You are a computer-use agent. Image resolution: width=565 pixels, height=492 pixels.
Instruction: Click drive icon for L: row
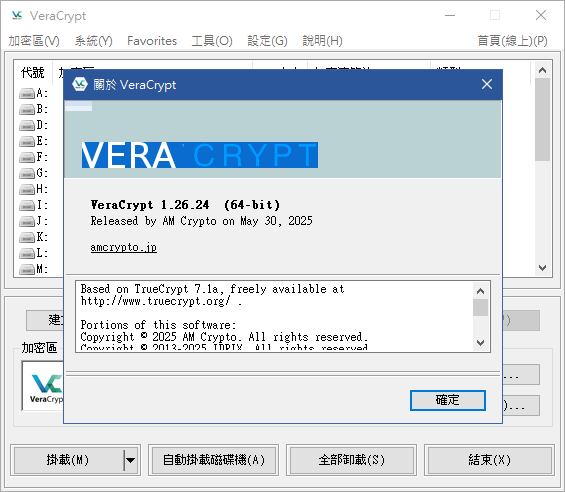[27, 253]
